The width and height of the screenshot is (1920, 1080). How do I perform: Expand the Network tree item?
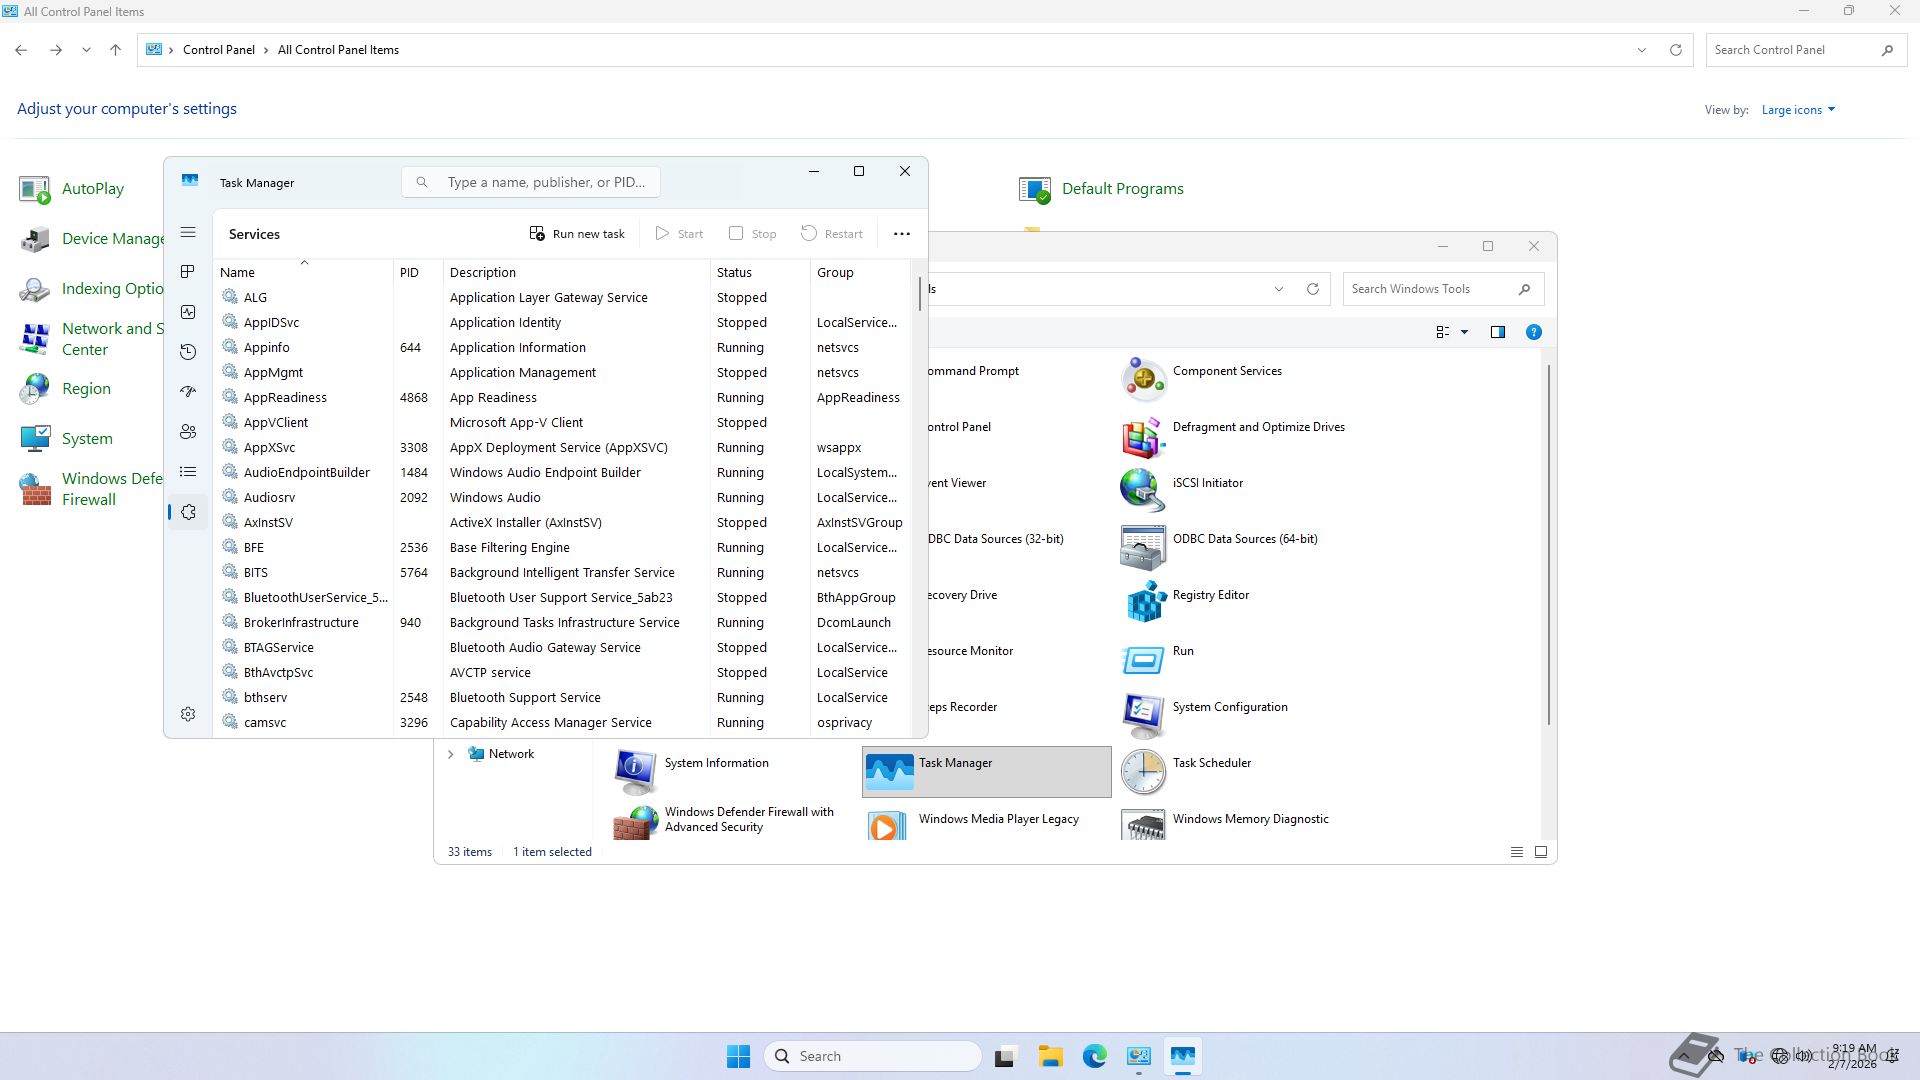[450, 754]
